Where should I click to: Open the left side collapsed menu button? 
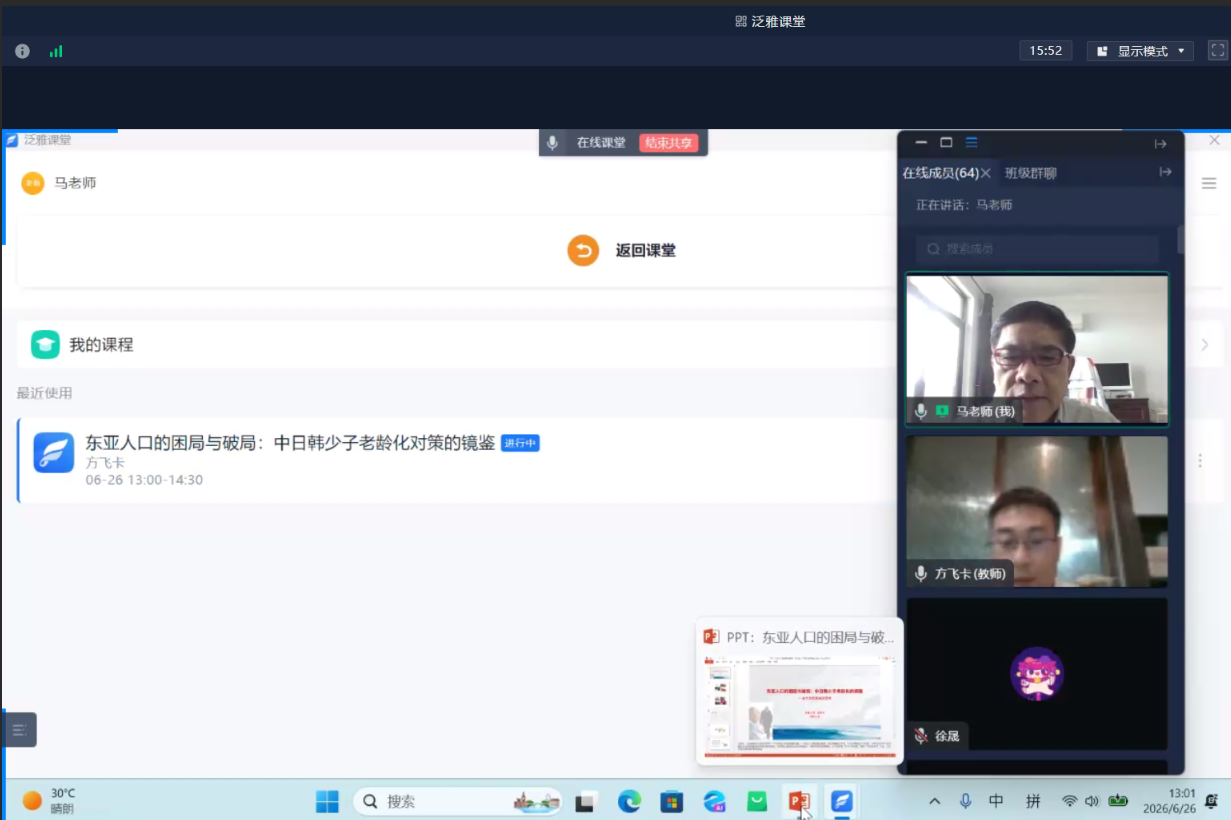20,730
